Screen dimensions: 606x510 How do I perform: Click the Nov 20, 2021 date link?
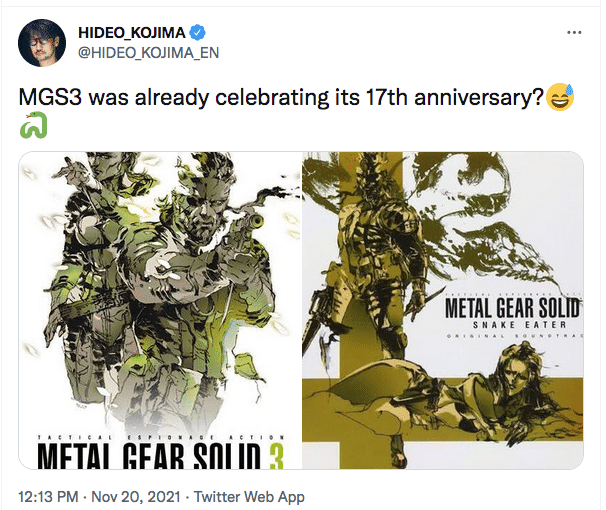[136, 496]
